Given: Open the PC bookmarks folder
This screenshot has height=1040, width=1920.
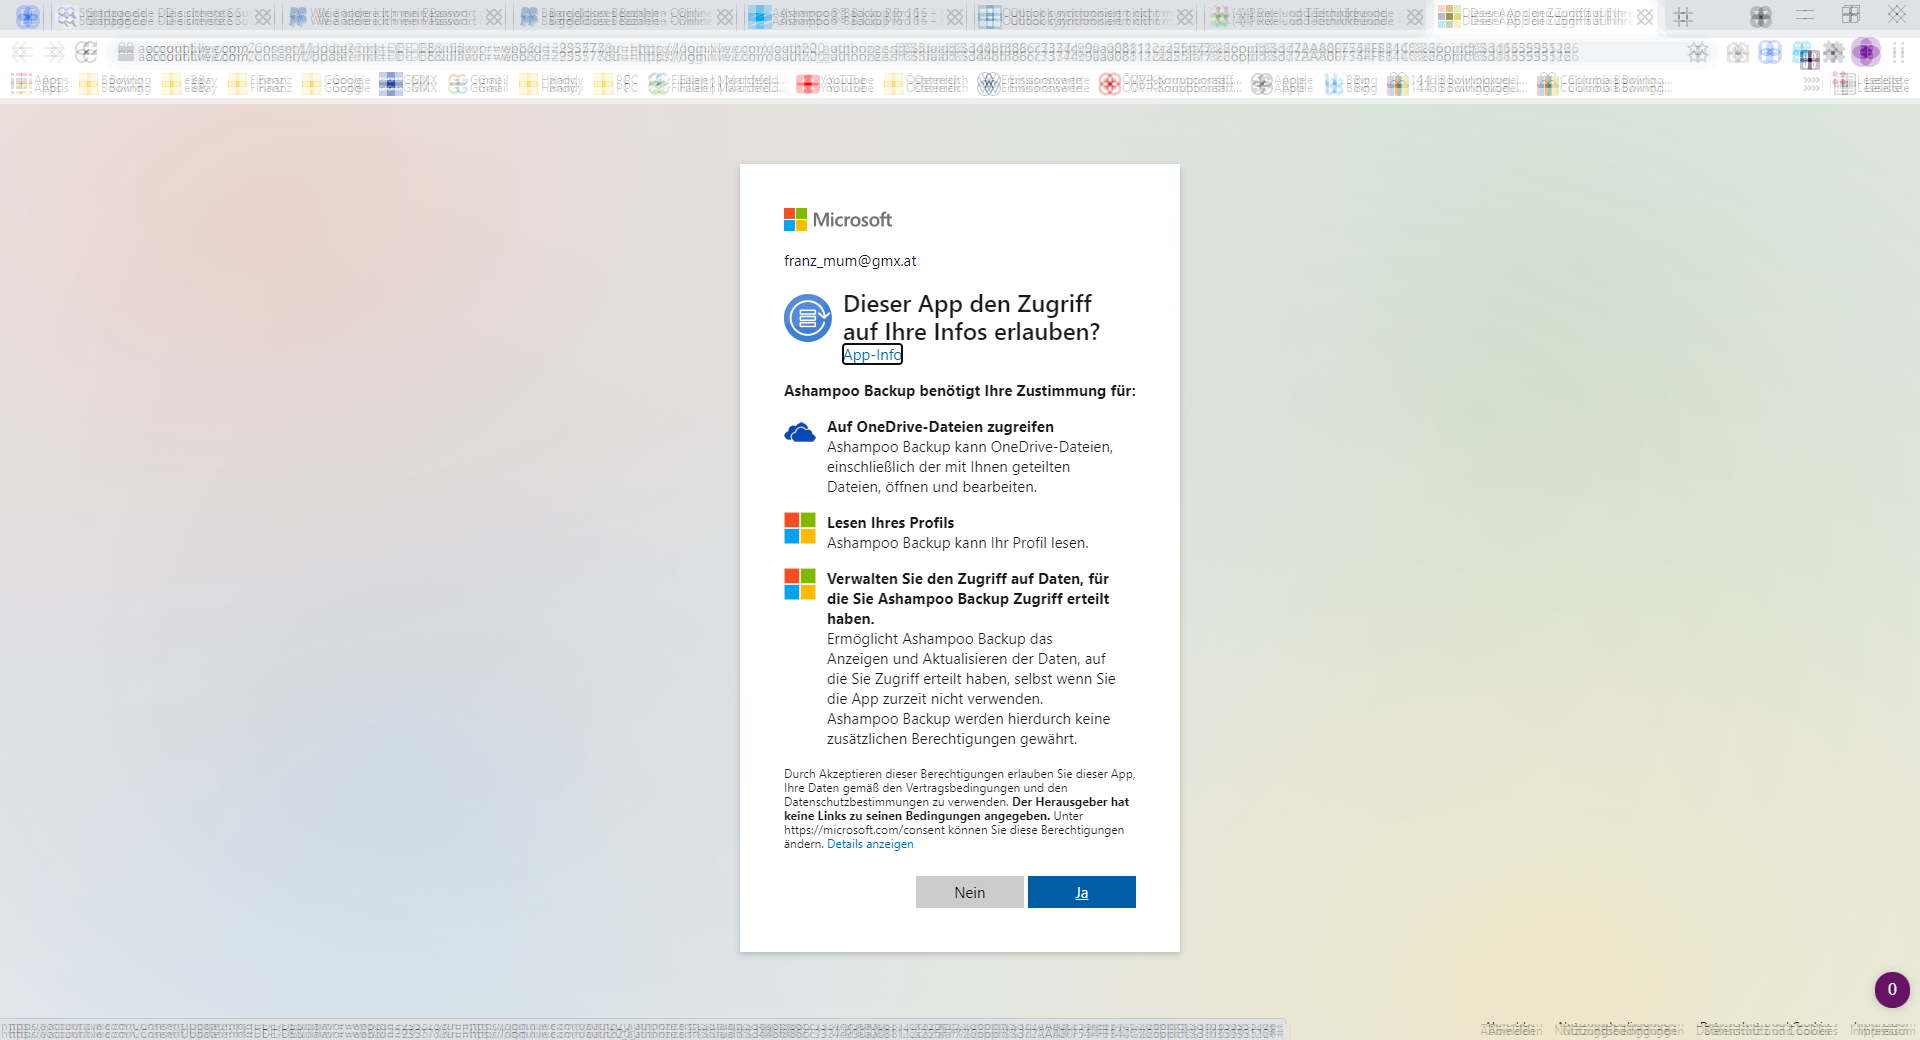Looking at the screenshot, I should point(616,85).
